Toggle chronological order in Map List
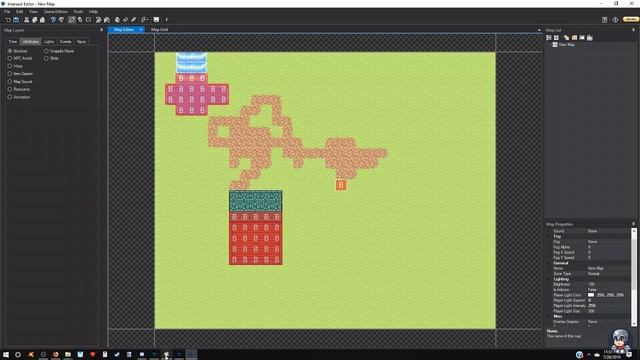This screenshot has width=640, height=360. (x=549, y=38)
